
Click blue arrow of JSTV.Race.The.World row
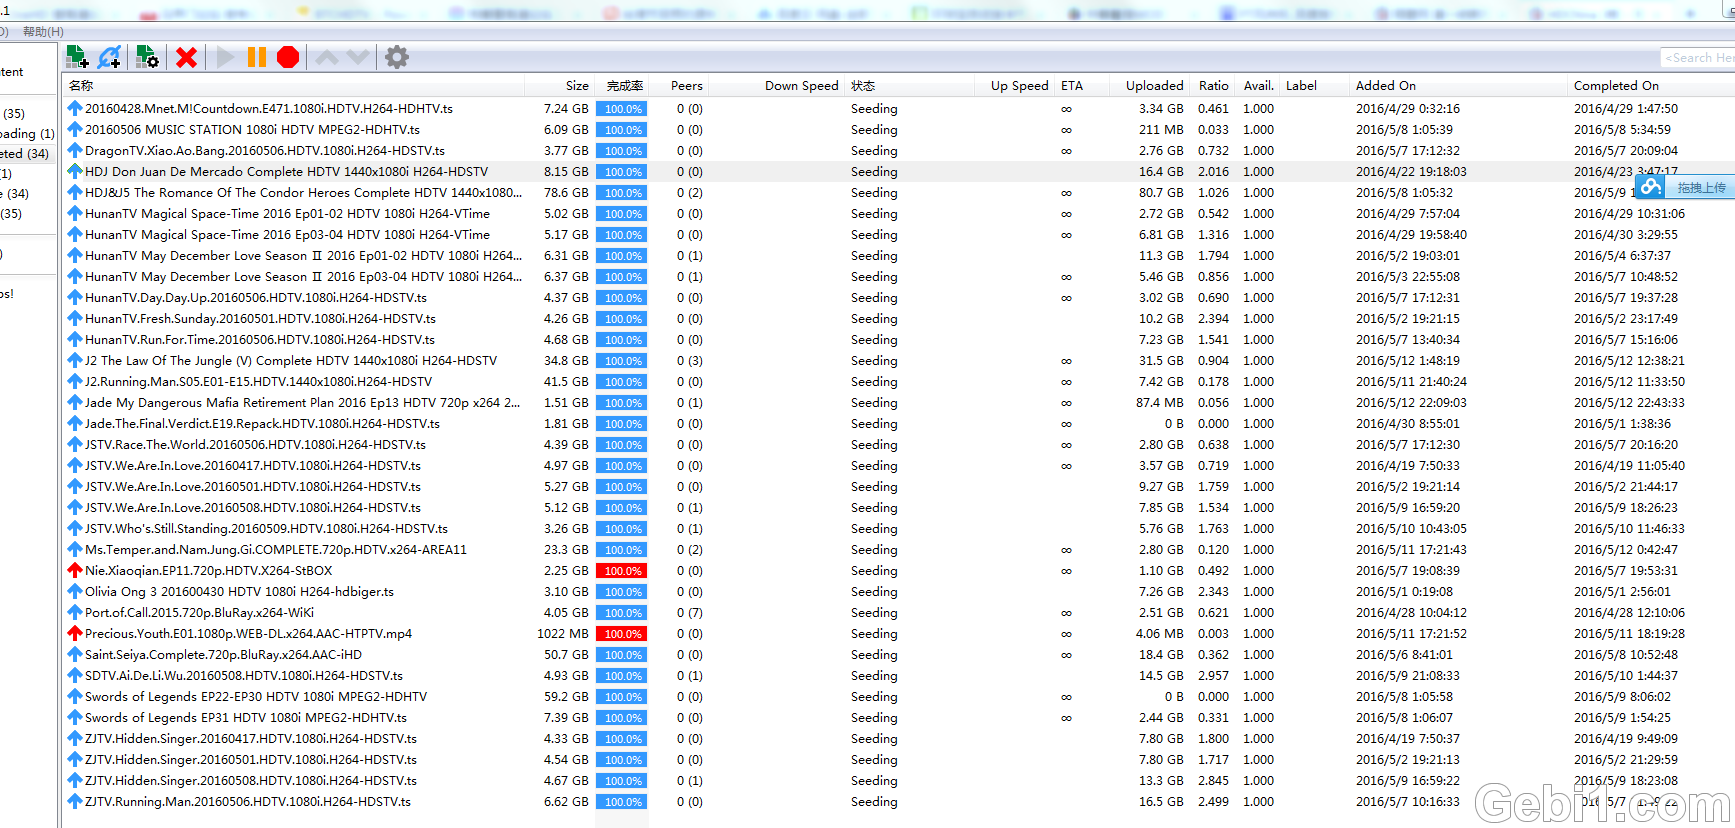[75, 444]
